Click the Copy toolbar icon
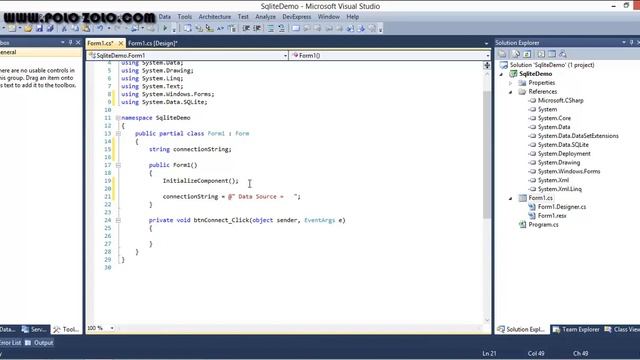Viewport: 640px width, 360px height. tap(75, 29)
